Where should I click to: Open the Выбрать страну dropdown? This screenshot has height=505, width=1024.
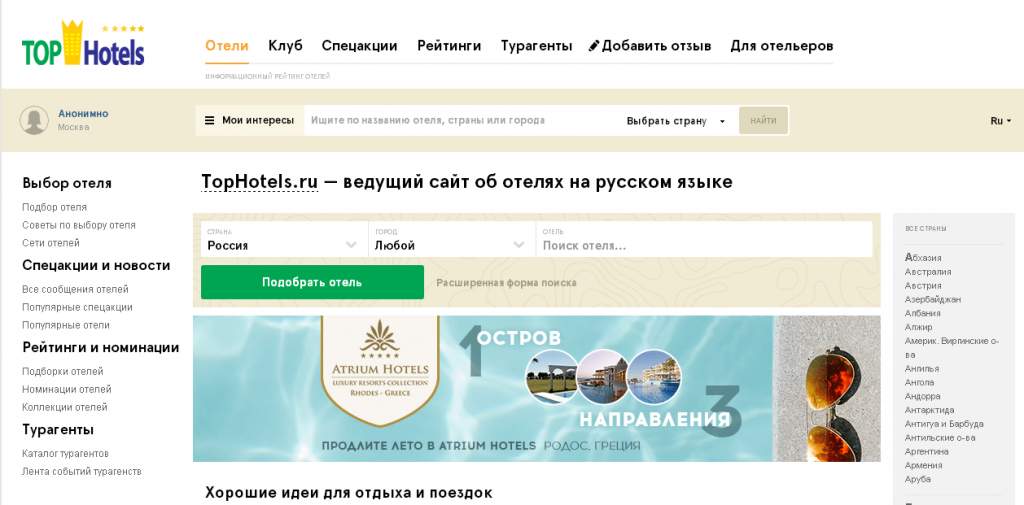pyautogui.click(x=676, y=121)
